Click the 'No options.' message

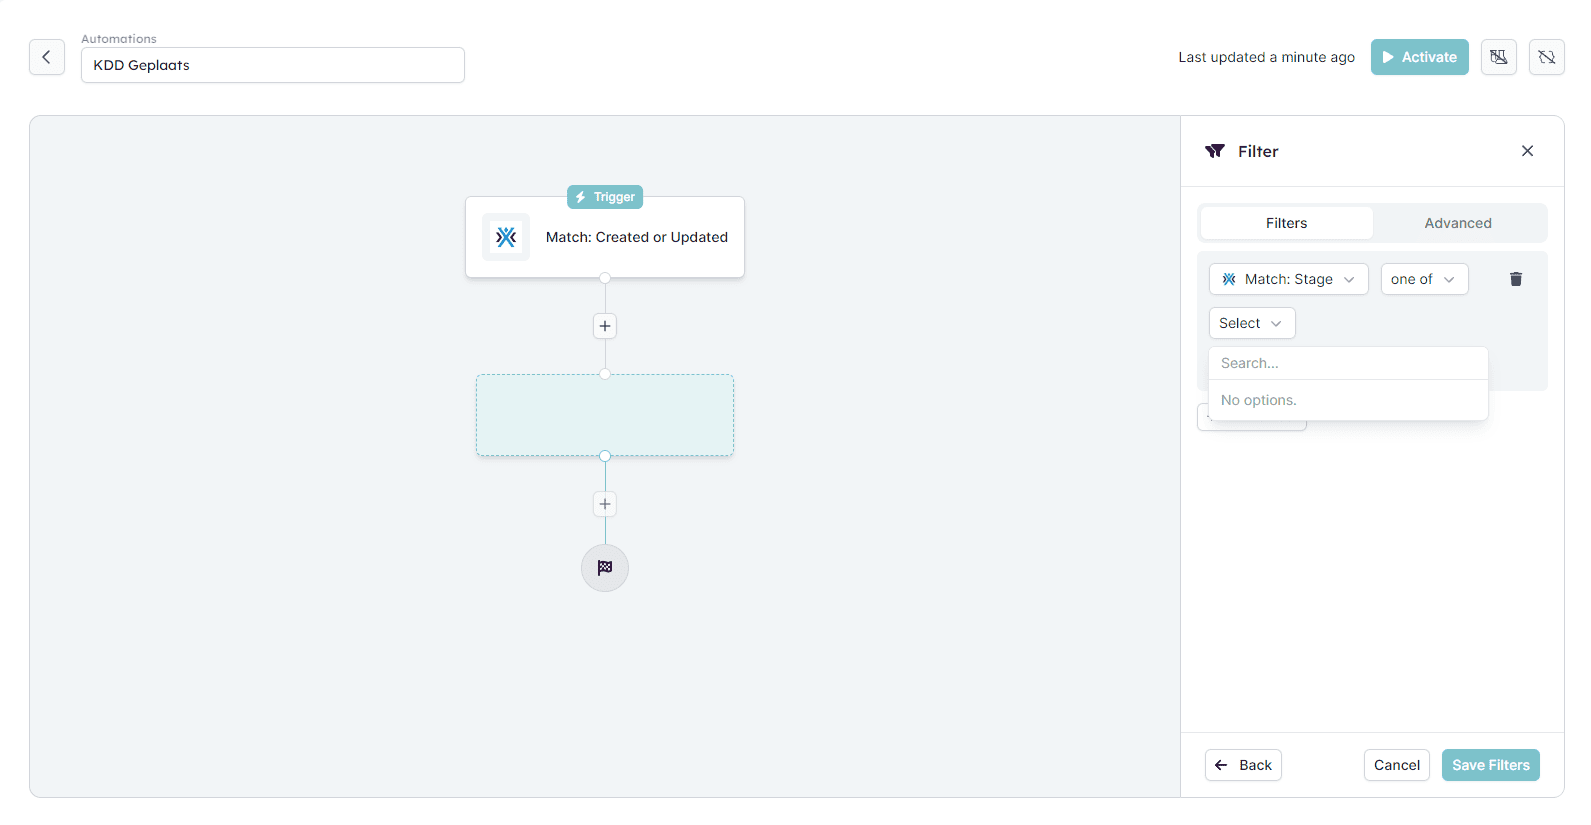1258,400
